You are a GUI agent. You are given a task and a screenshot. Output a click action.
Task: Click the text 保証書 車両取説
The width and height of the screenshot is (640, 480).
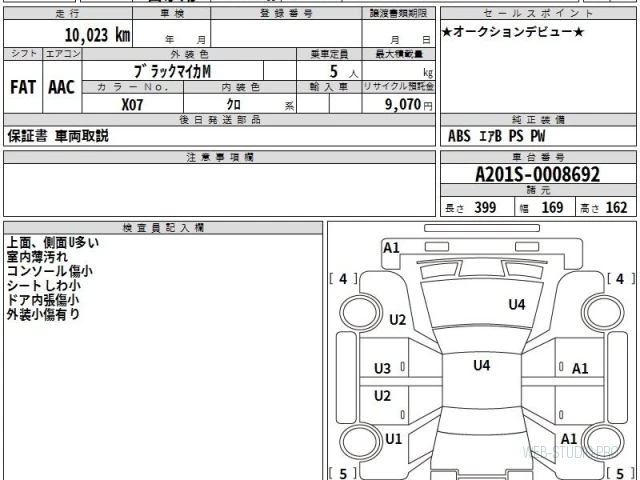58,136
